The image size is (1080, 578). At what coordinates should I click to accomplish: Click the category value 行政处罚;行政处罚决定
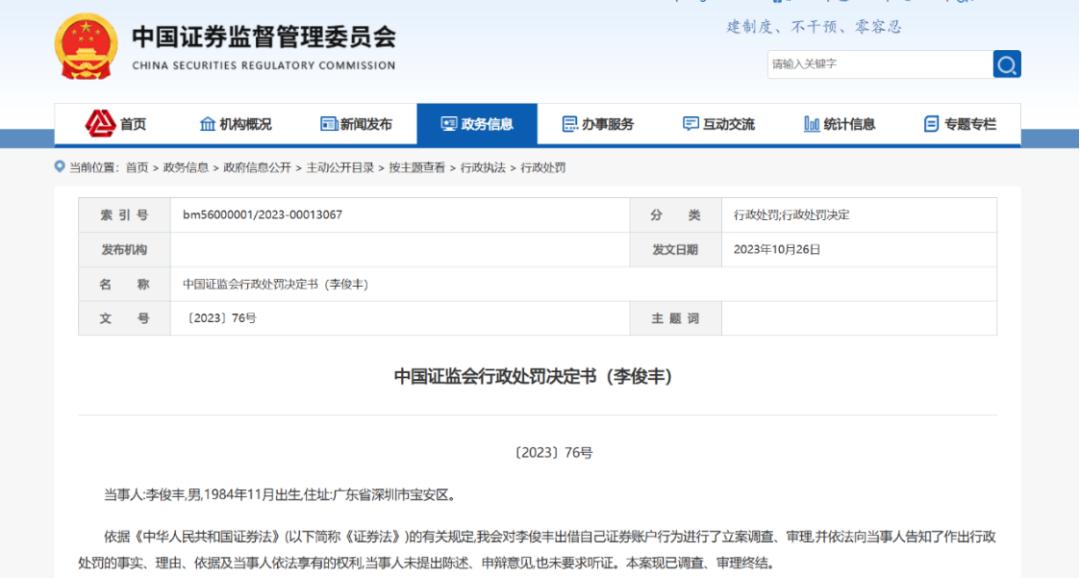point(791,215)
